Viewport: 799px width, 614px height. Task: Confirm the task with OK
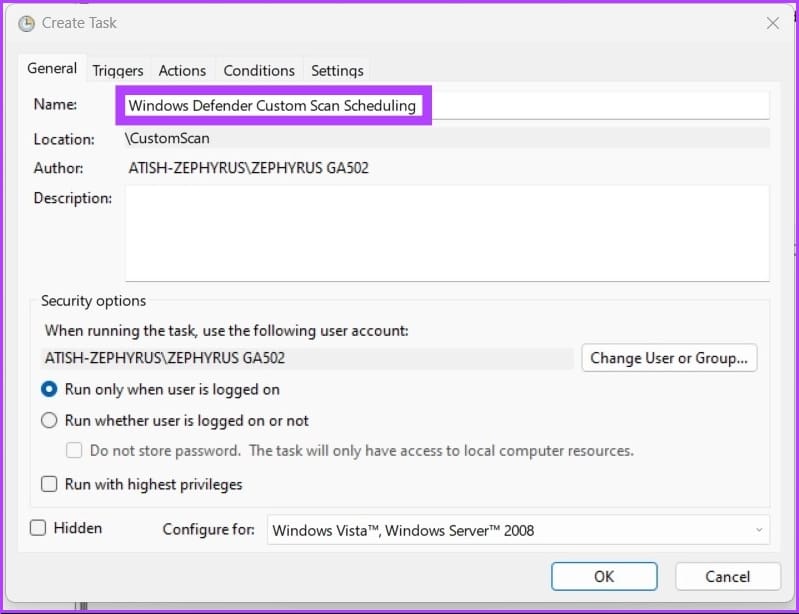click(604, 576)
